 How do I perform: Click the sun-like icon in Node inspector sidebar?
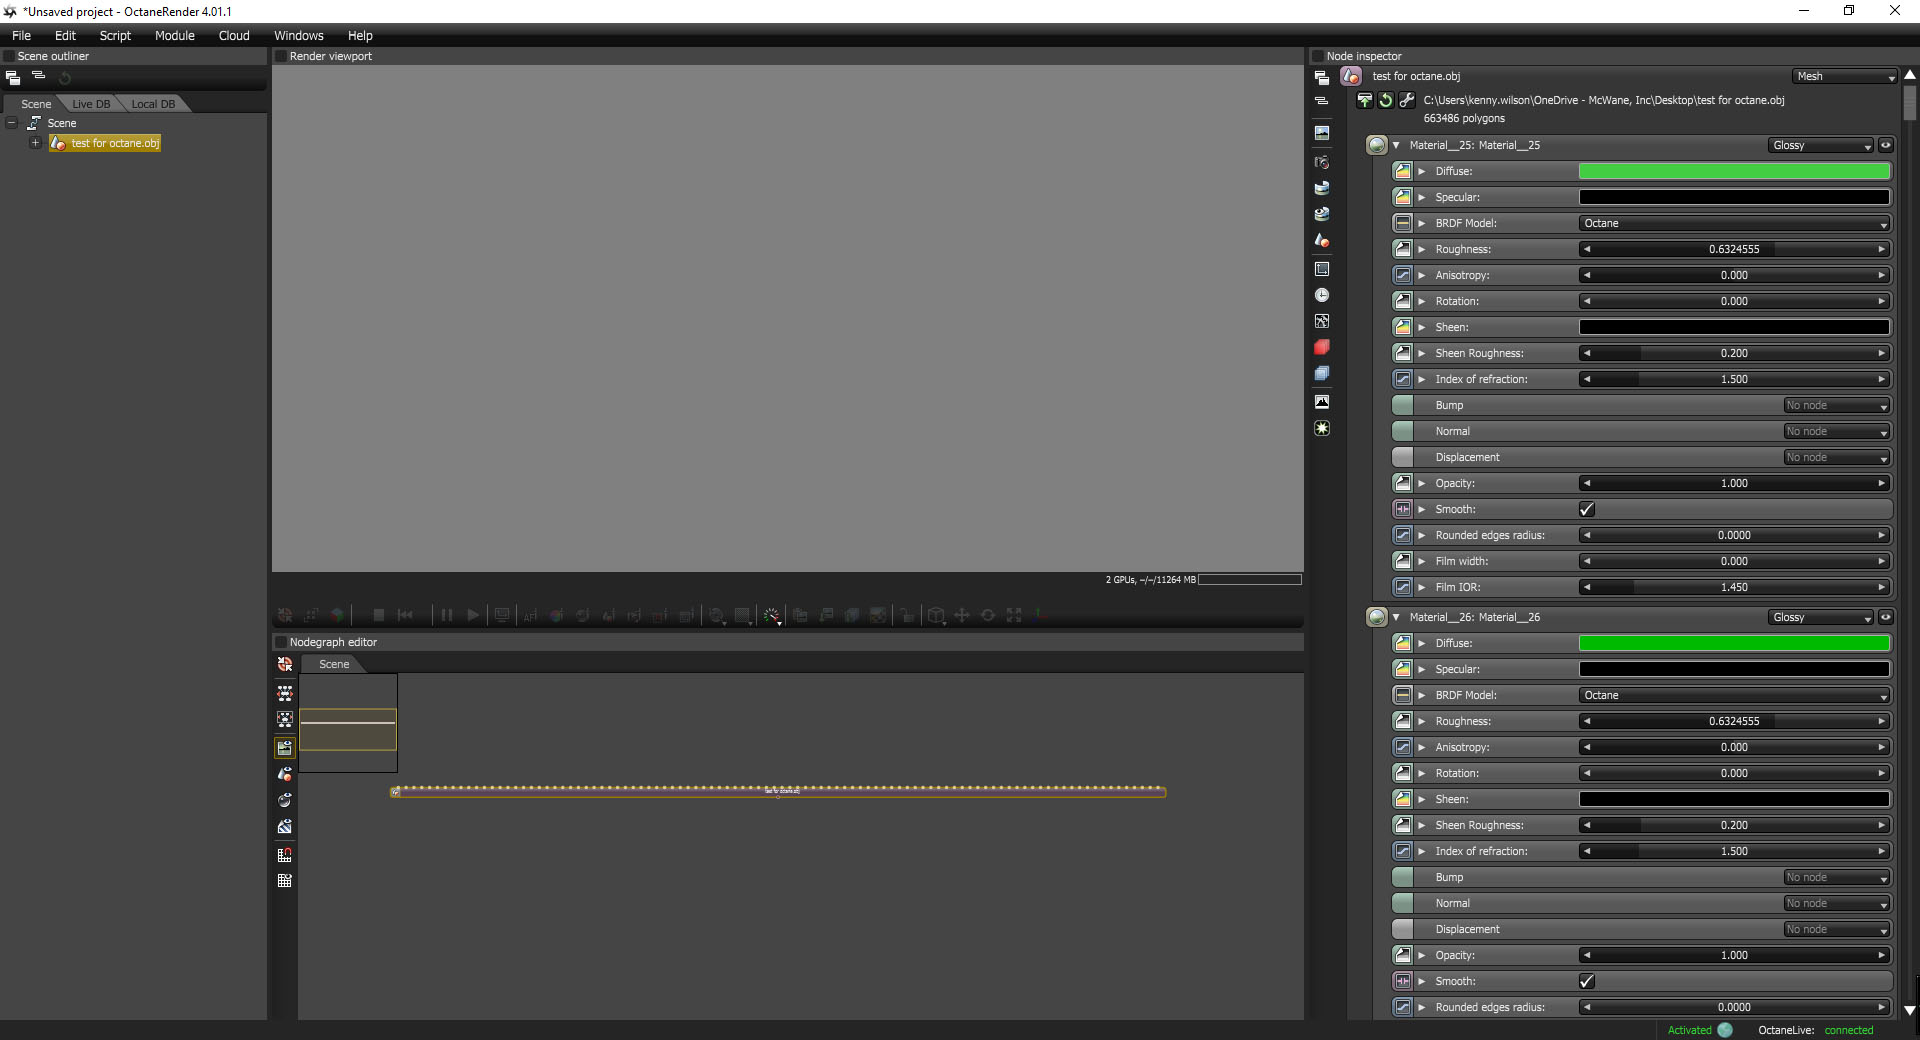click(x=1322, y=428)
